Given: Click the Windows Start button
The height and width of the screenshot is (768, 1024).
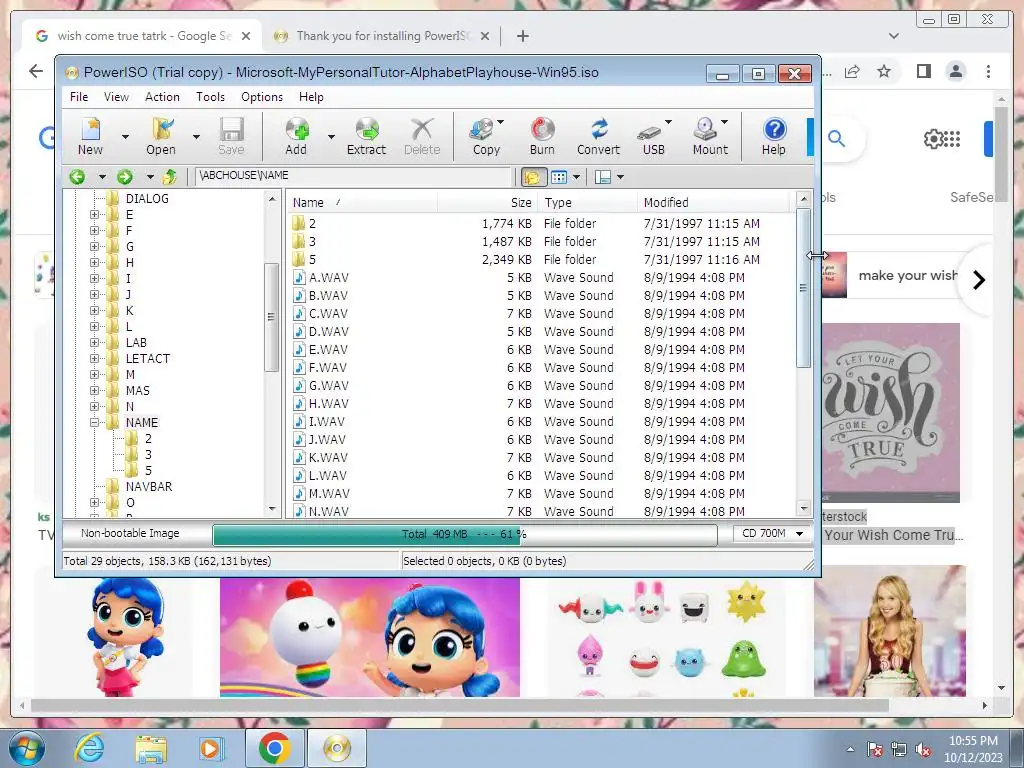Looking at the screenshot, I should 26,748.
